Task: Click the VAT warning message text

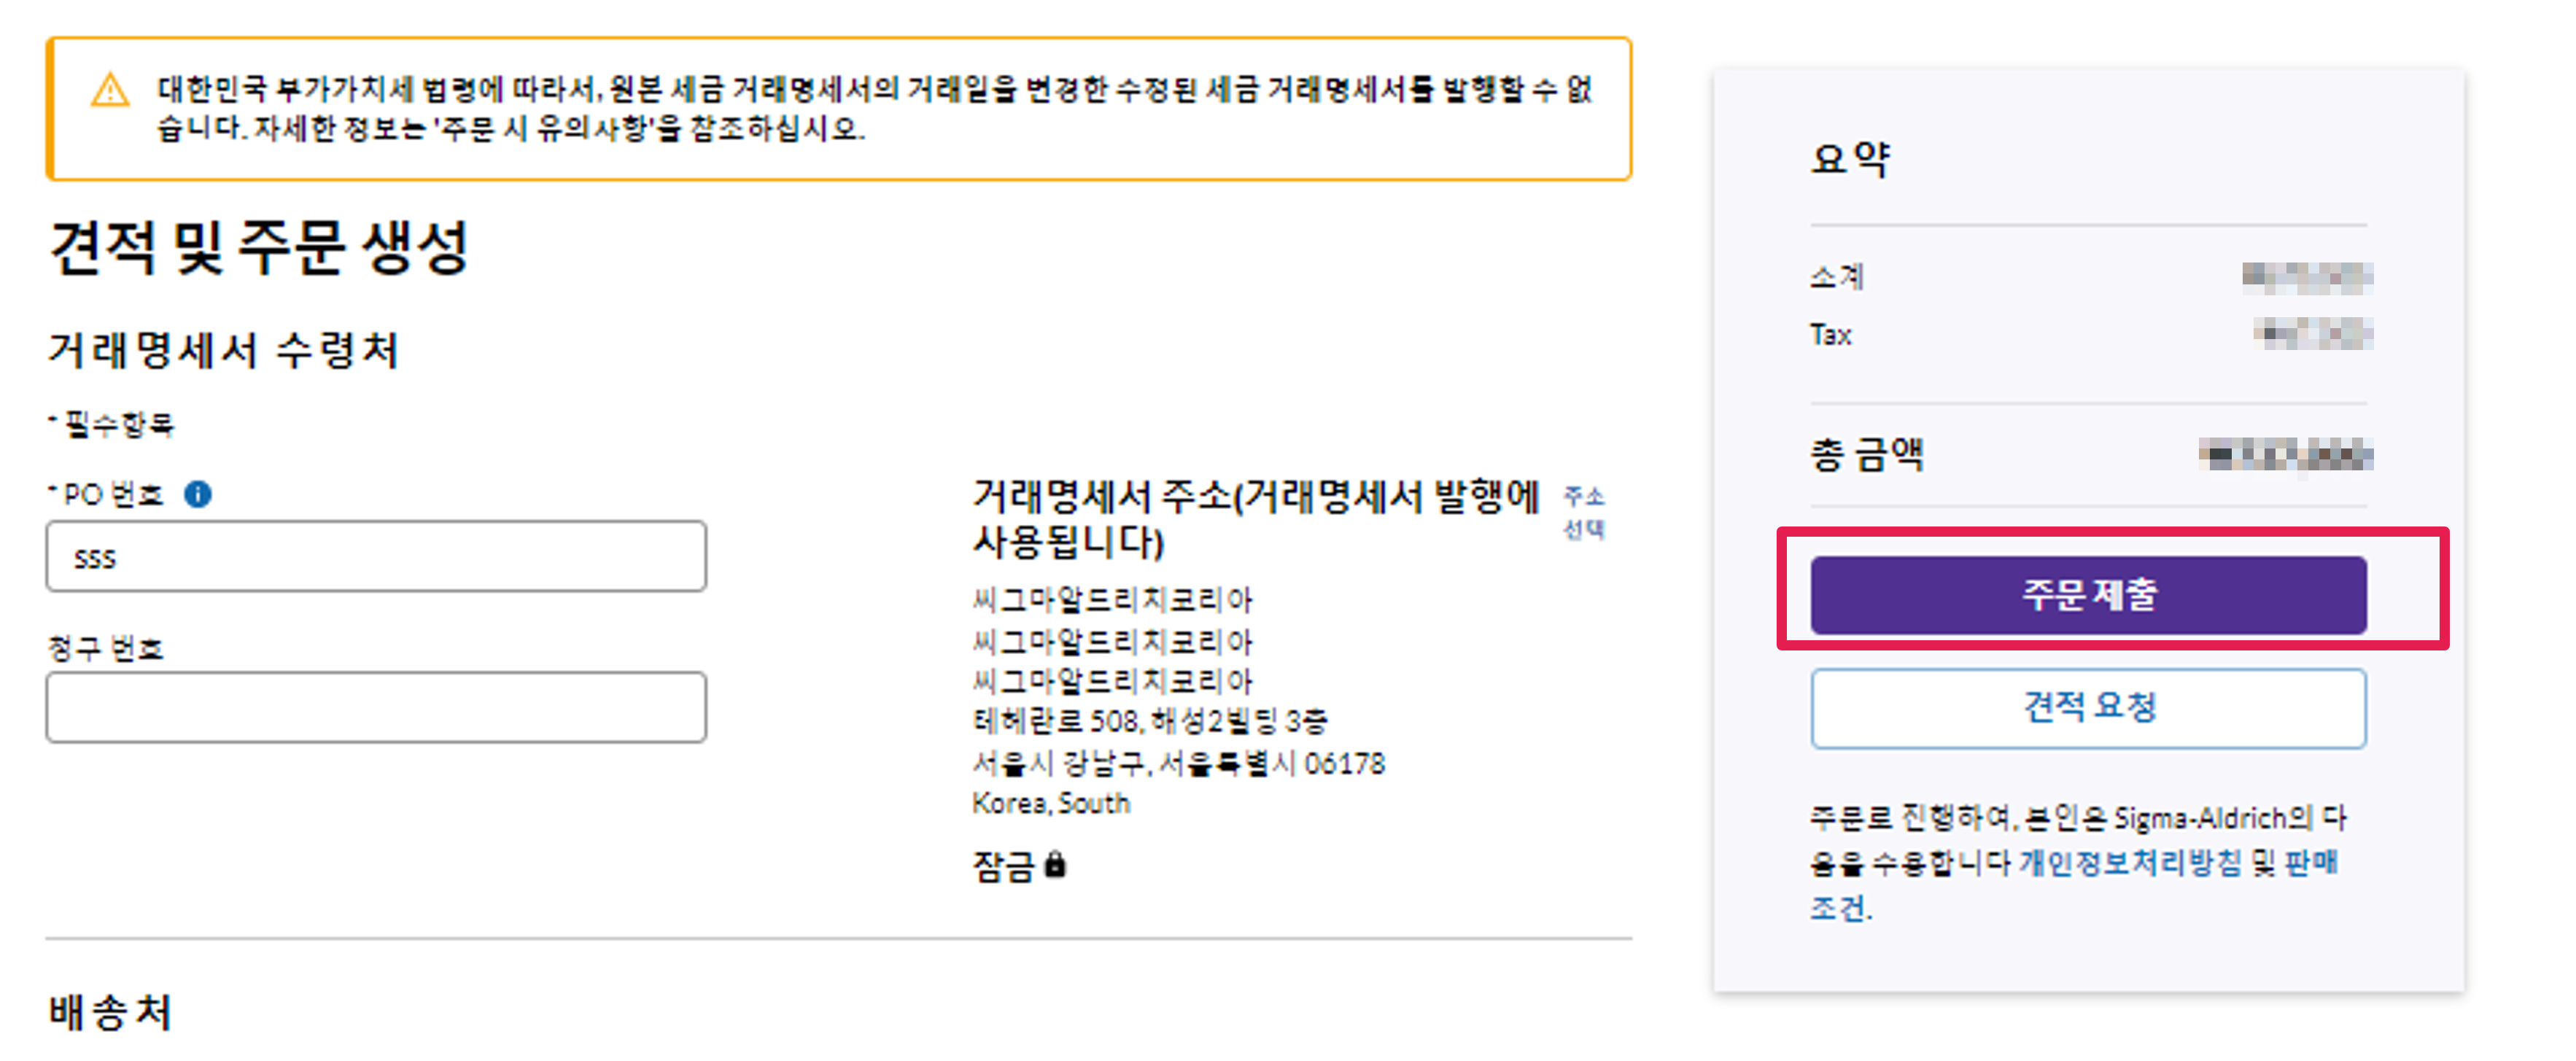Action: [x=870, y=108]
